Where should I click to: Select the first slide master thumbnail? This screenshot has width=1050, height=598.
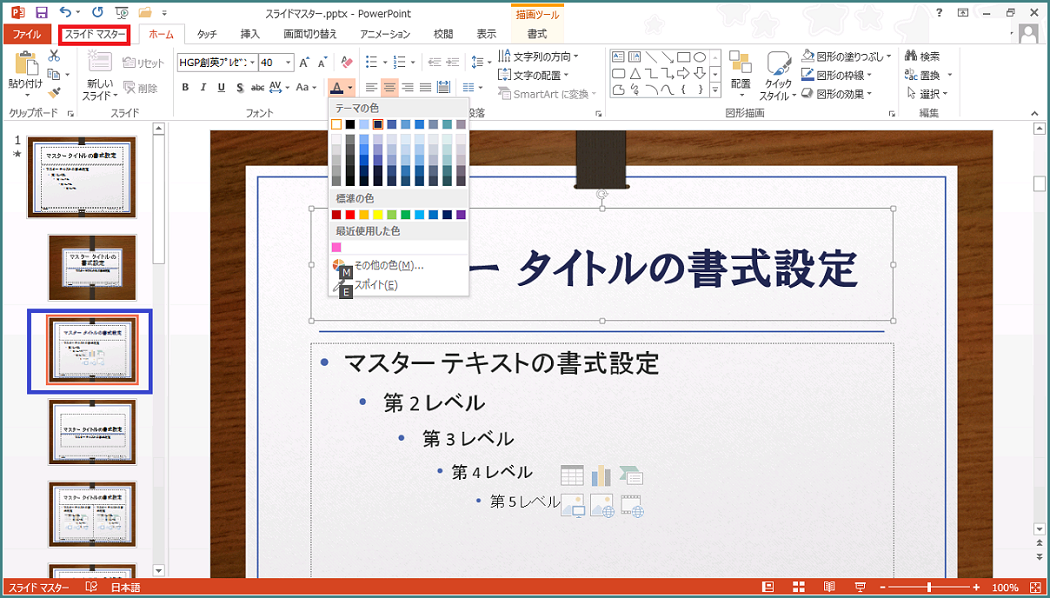pyautogui.click(x=82, y=177)
